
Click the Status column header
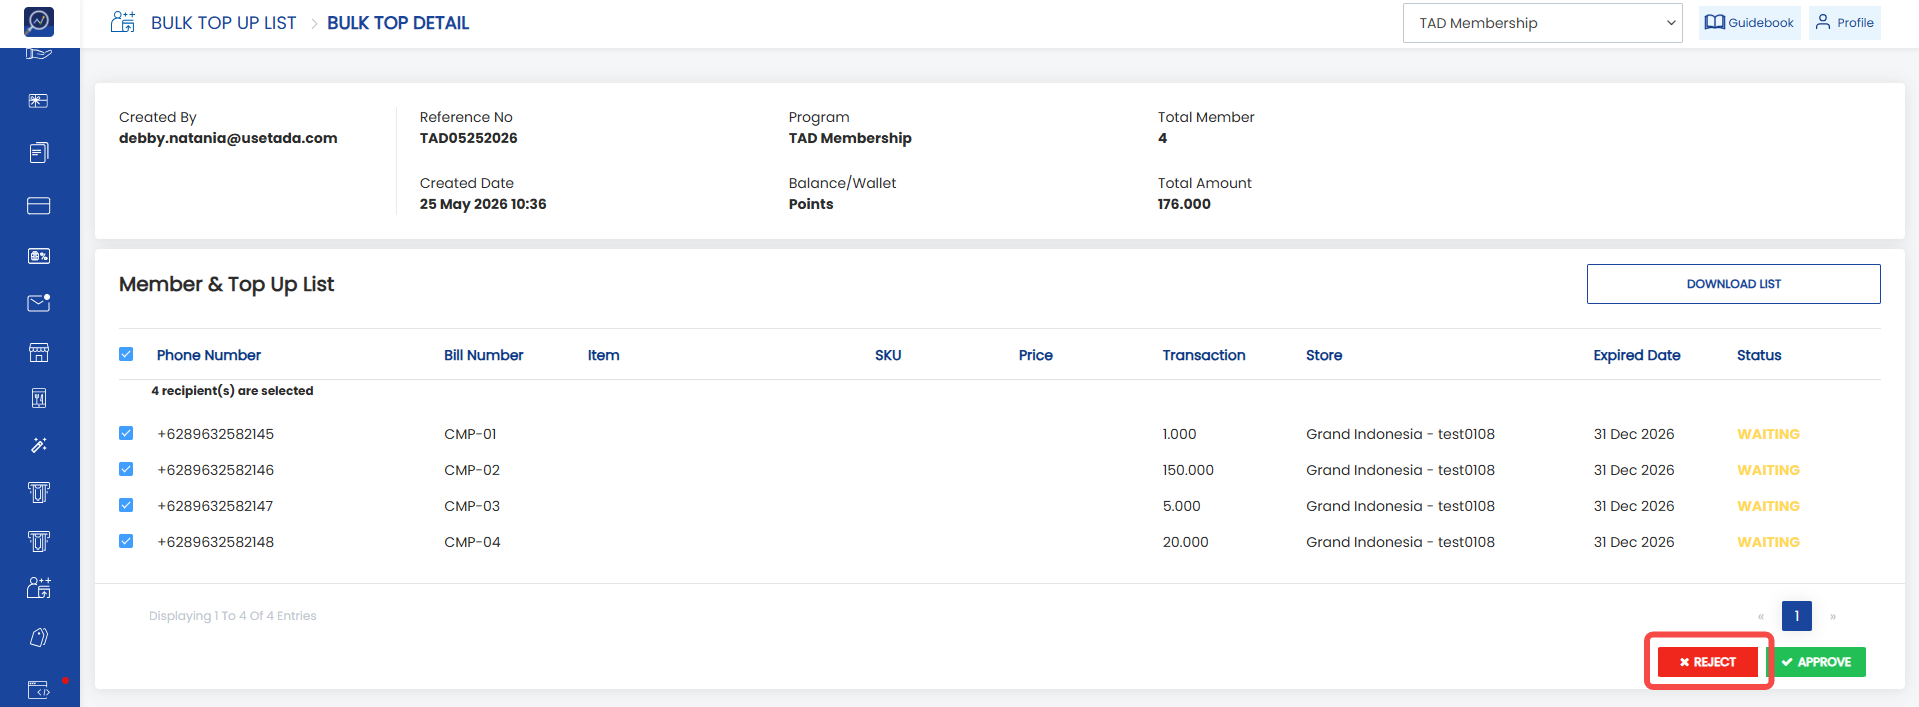click(1759, 355)
